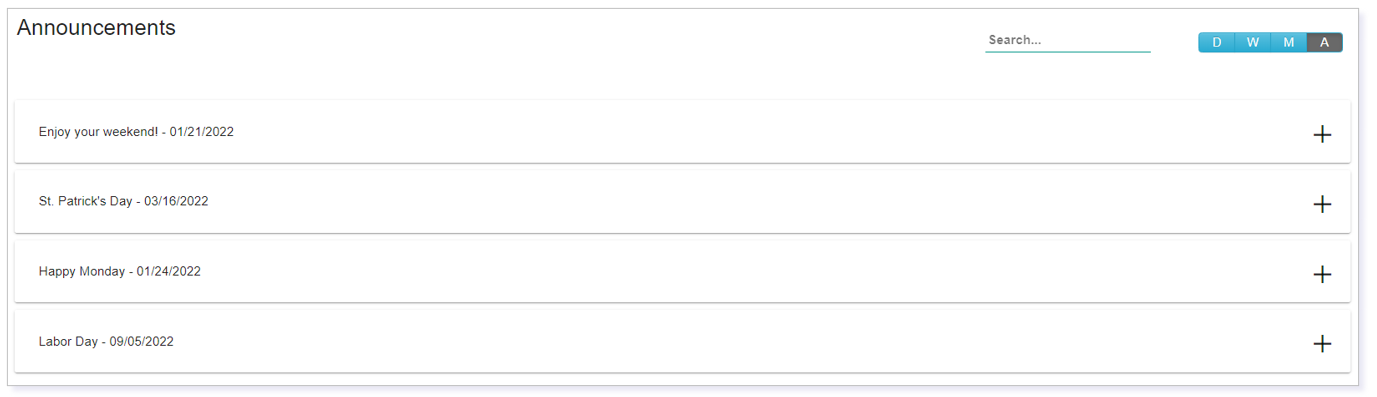Click the 01/24/2022 date in announcement row
Screen dimensions: 1377x397
click(x=169, y=271)
